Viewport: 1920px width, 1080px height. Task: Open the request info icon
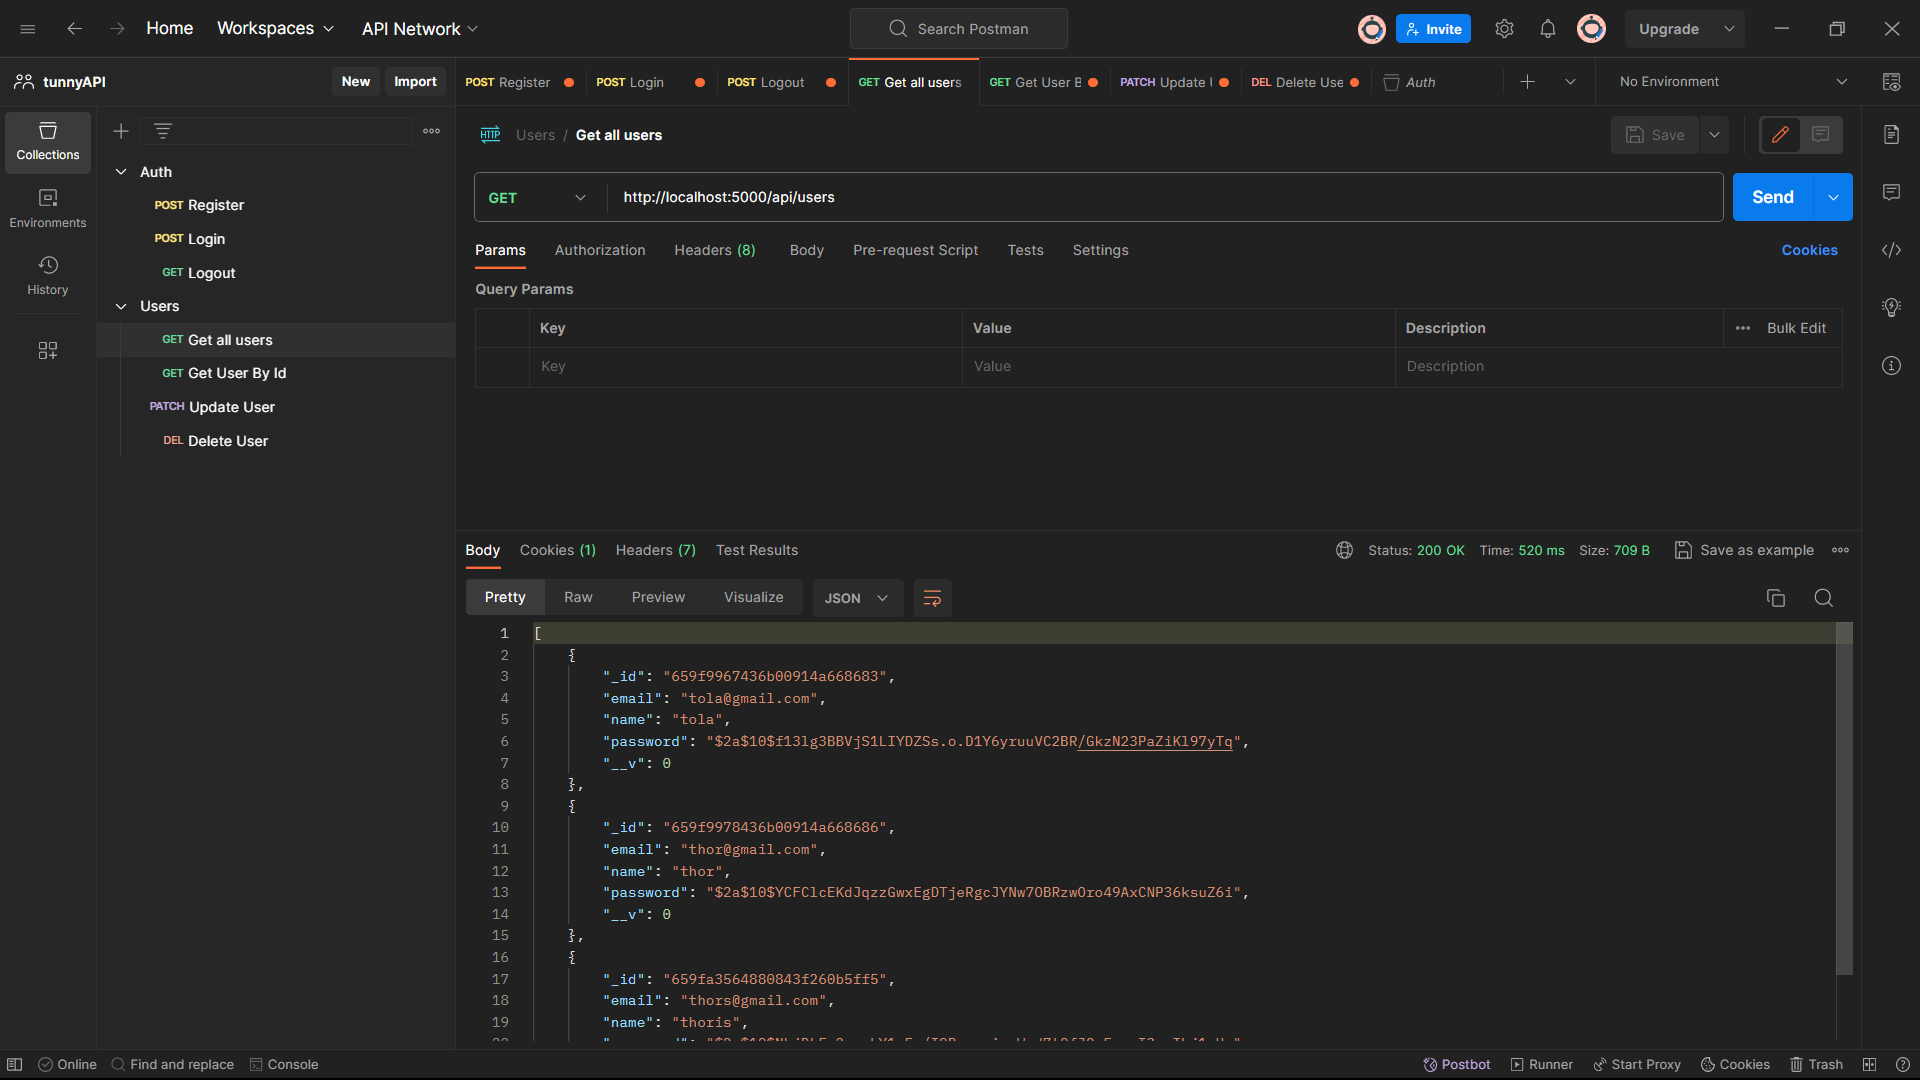click(1891, 366)
